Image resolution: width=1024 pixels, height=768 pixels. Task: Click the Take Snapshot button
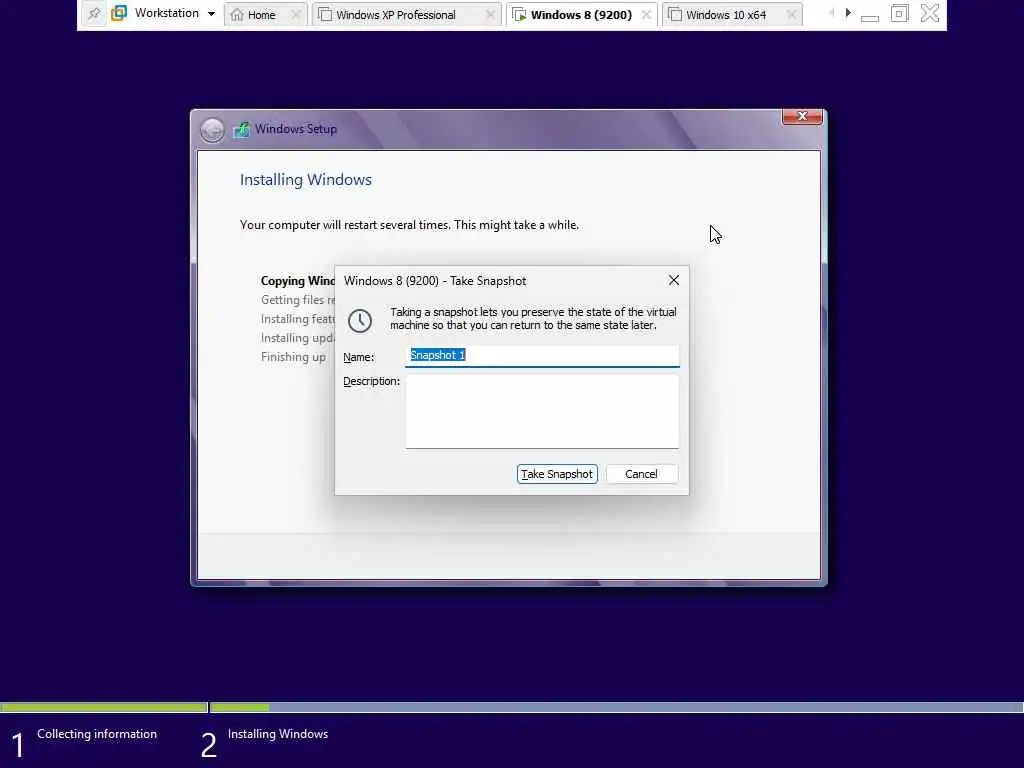(x=557, y=474)
